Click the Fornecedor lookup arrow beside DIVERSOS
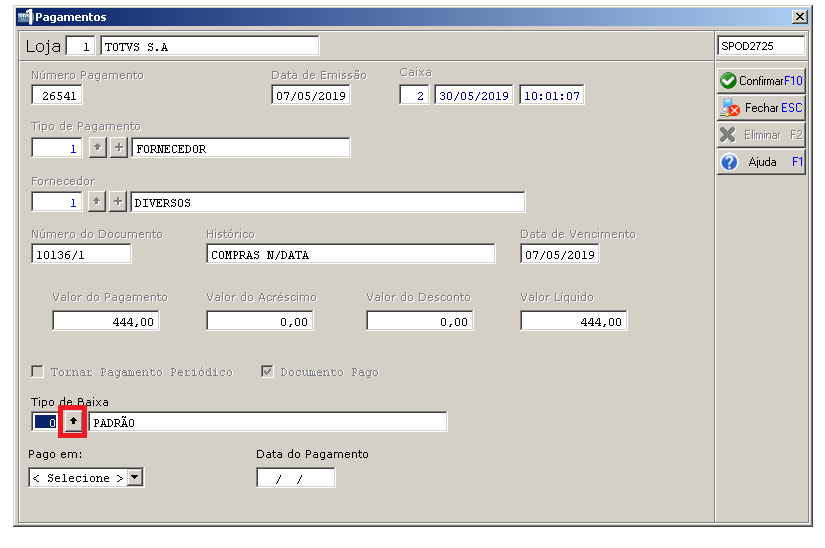This screenshot has height=548, width=825. 96,201
